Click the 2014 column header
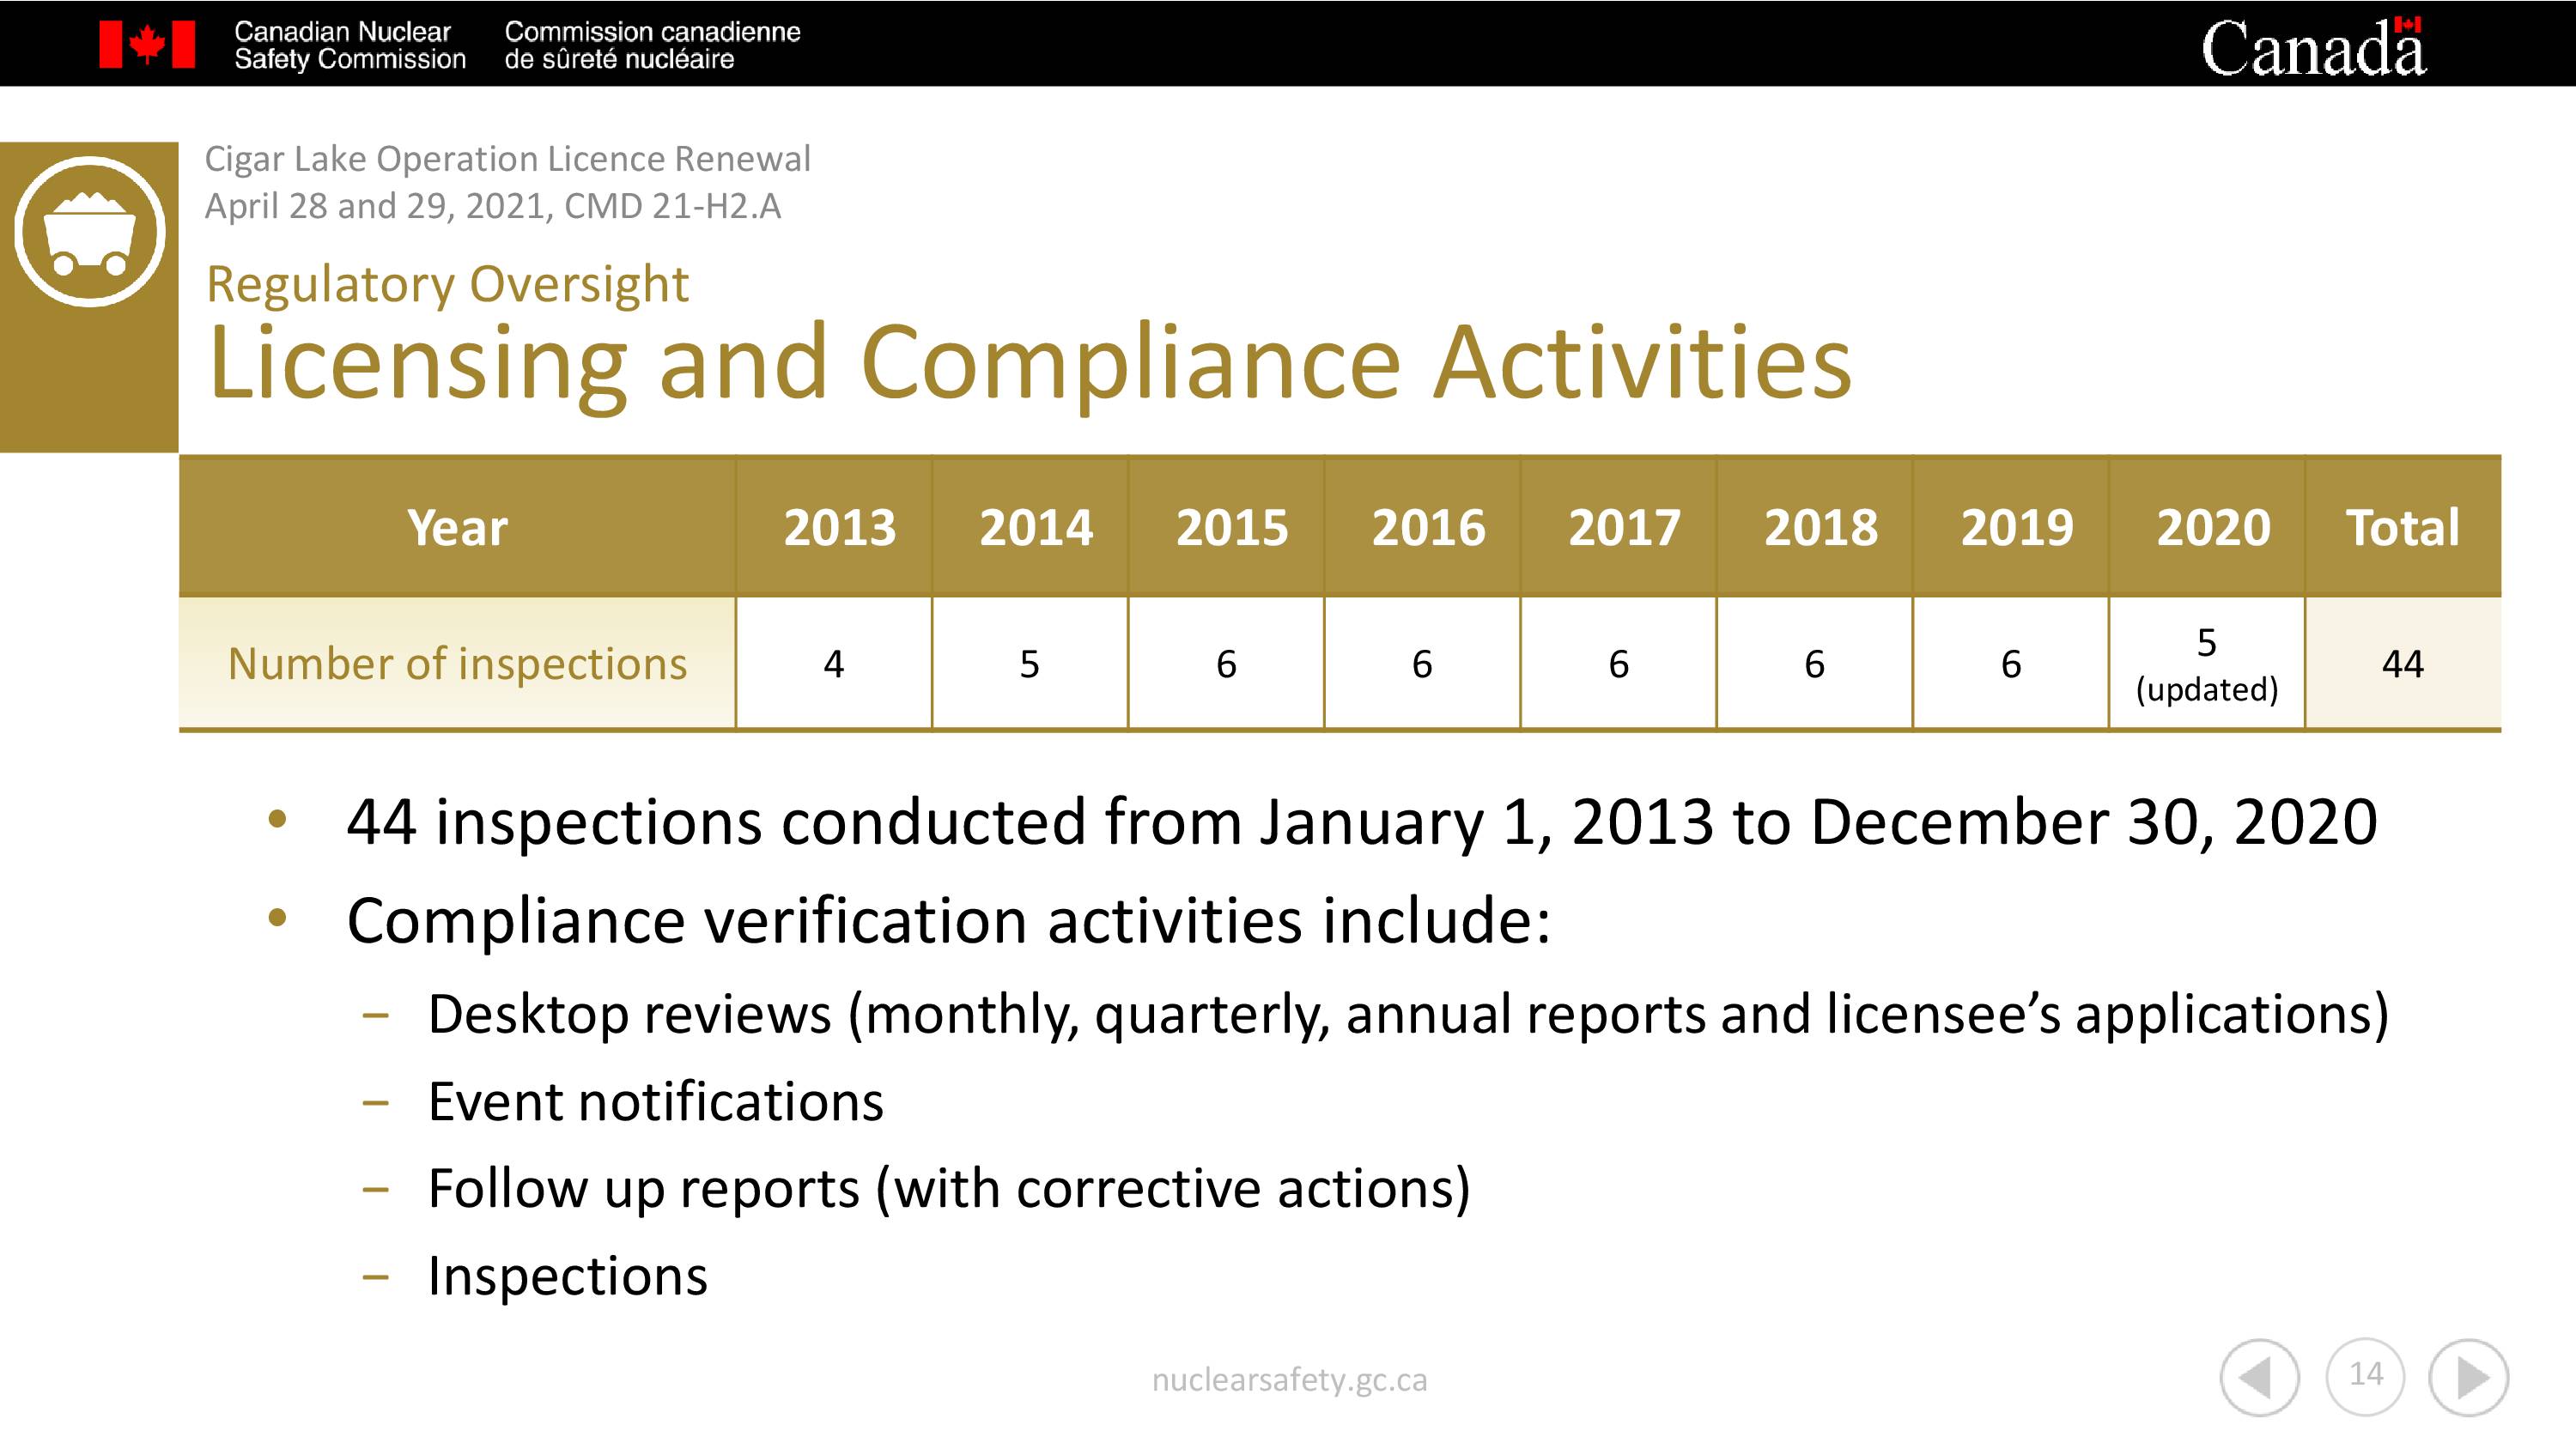 (1030, 527)
